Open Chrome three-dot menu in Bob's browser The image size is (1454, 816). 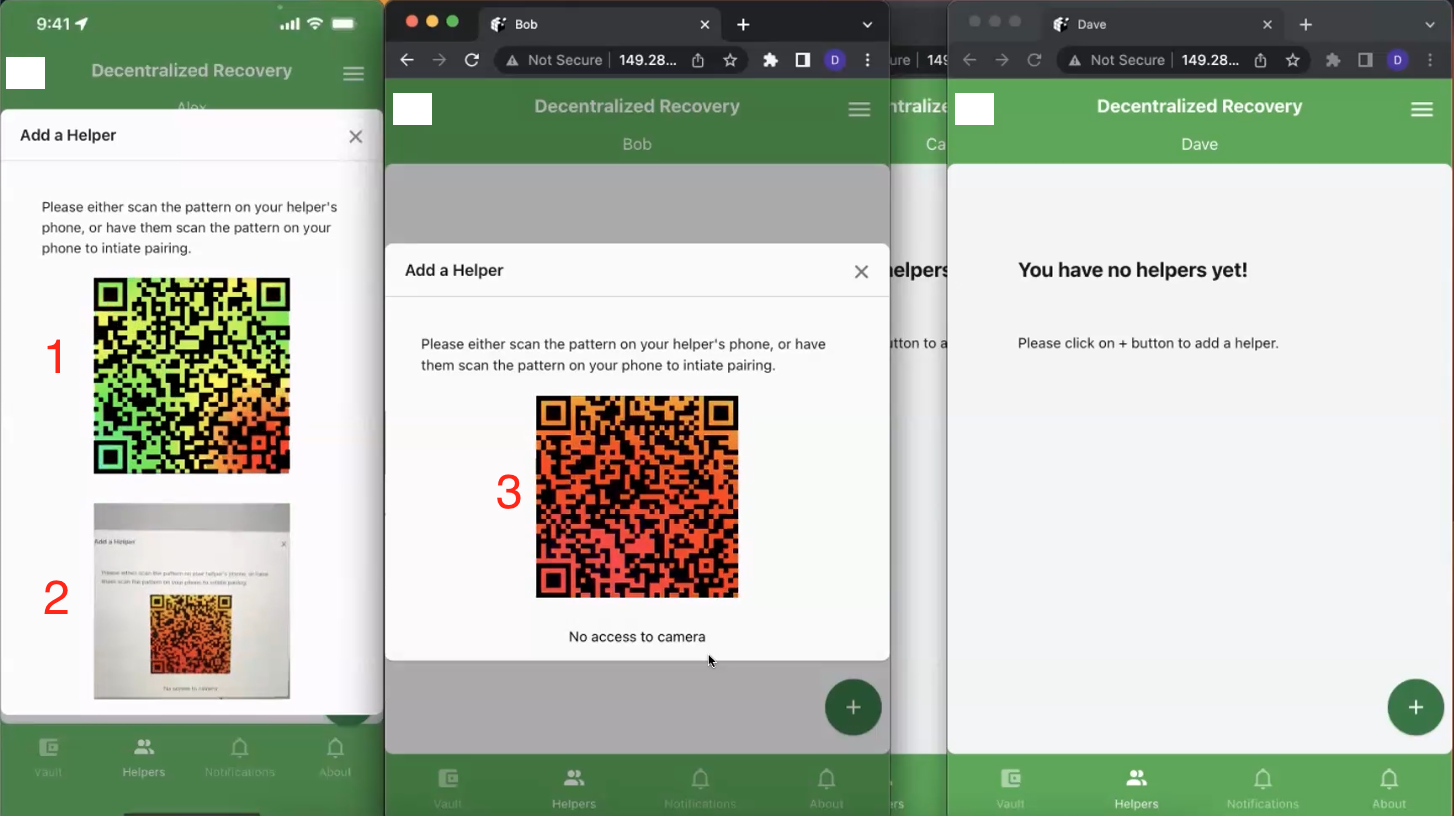[867, 60]
